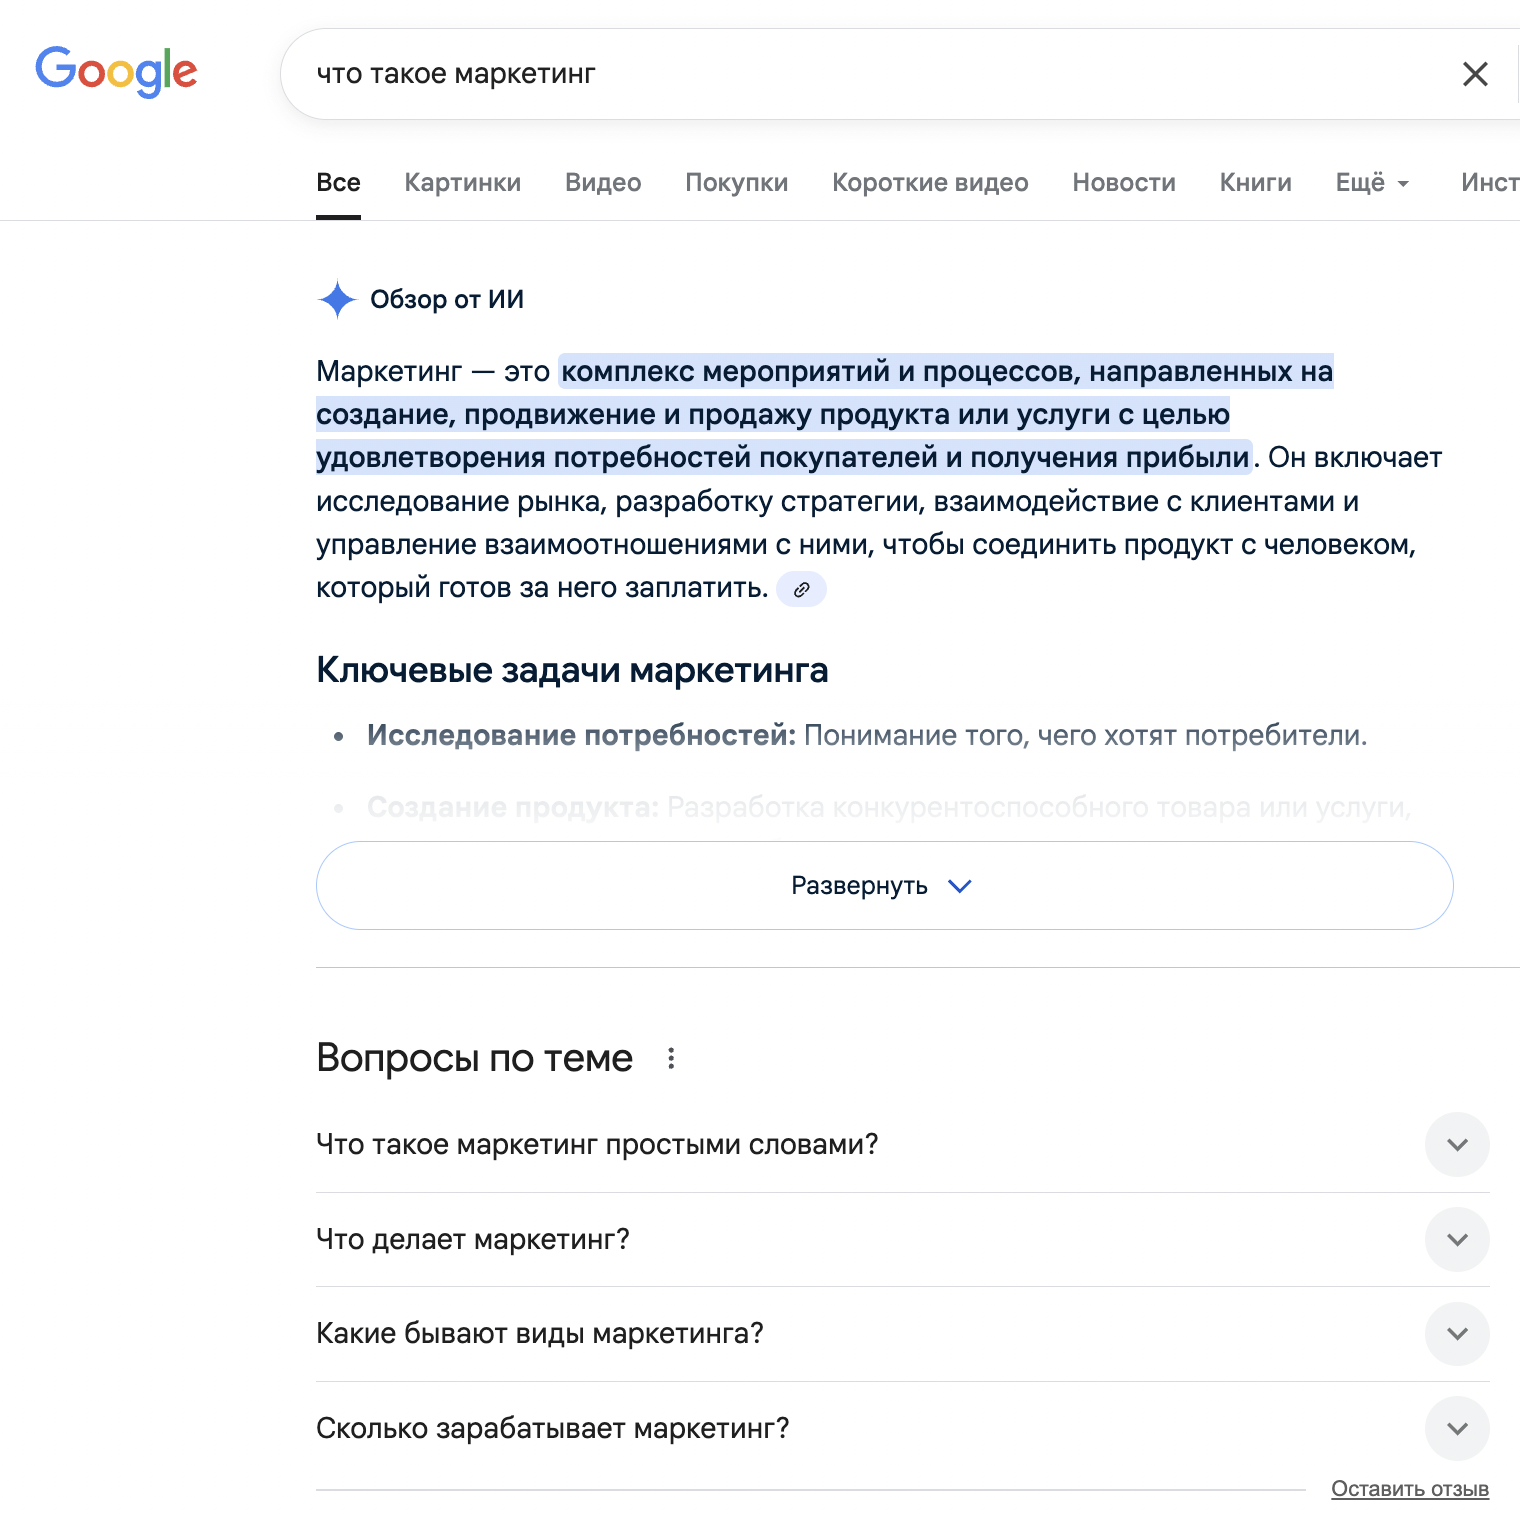
Task: Open the Ещё dropdown menu
Action: 1372,183
